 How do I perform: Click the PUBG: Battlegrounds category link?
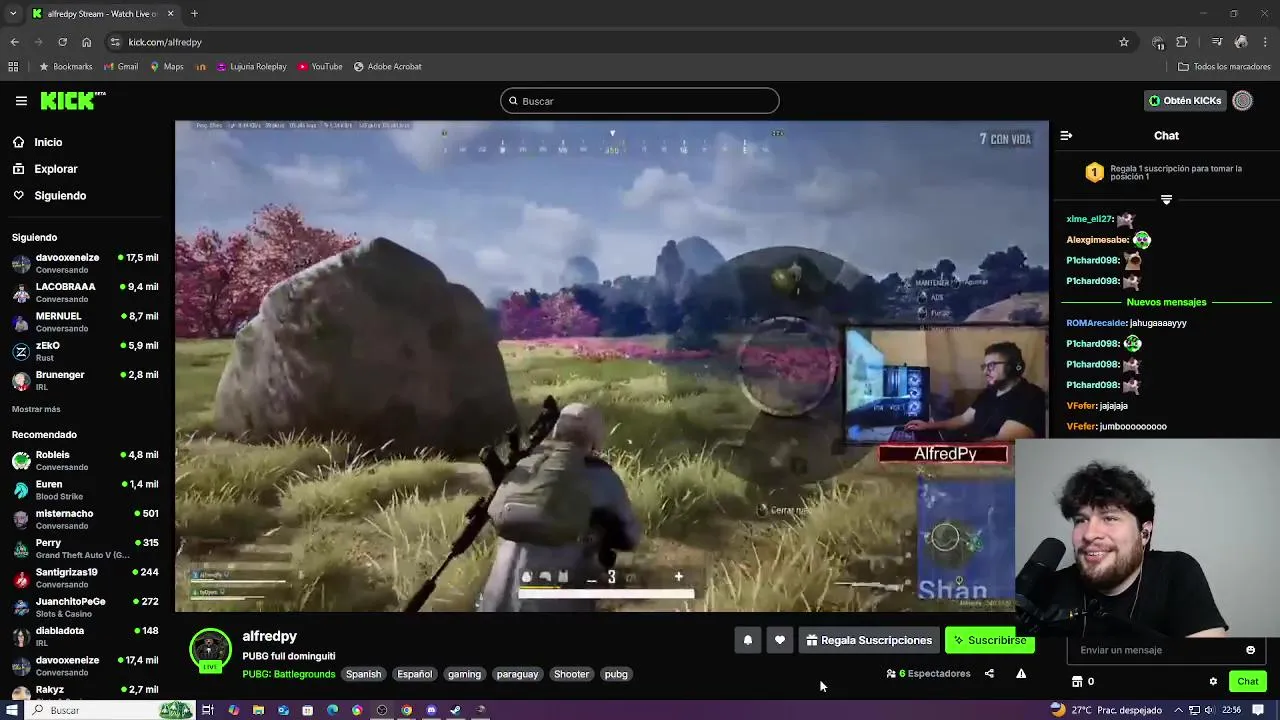click(288, 674)
